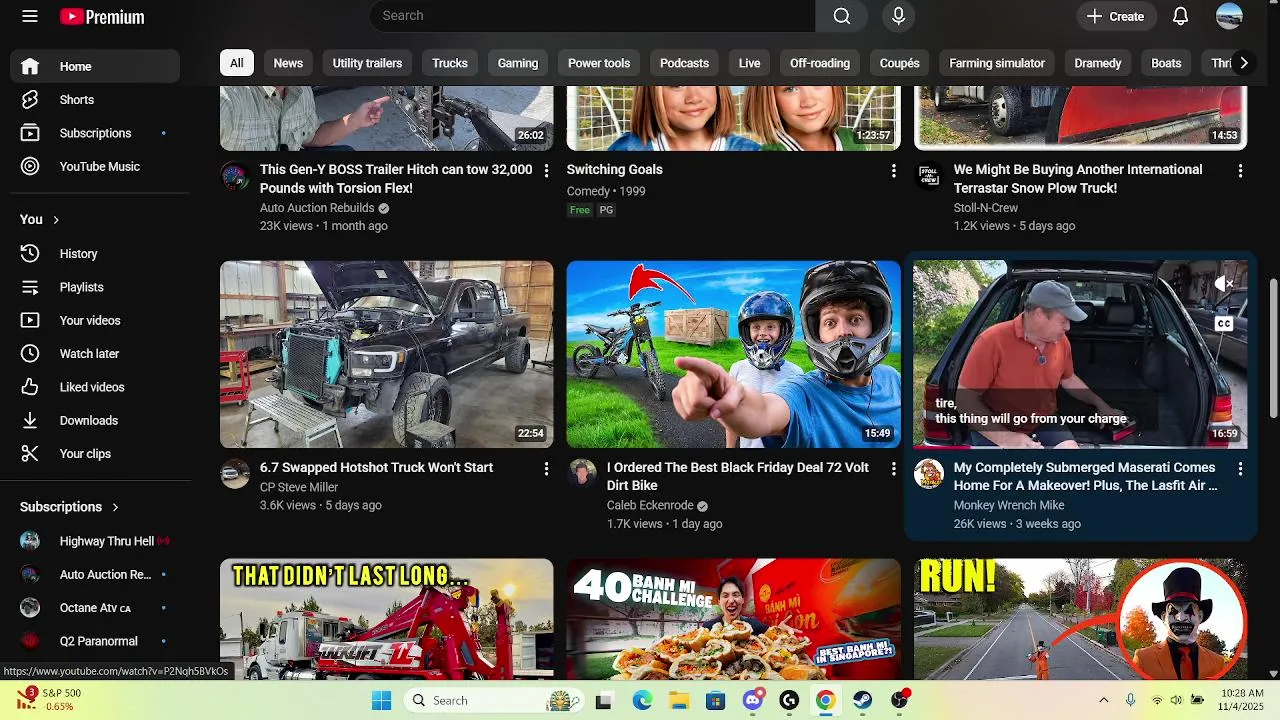Open options menu for Terrastar Snow Plow video

click(x=1240, y=171)
